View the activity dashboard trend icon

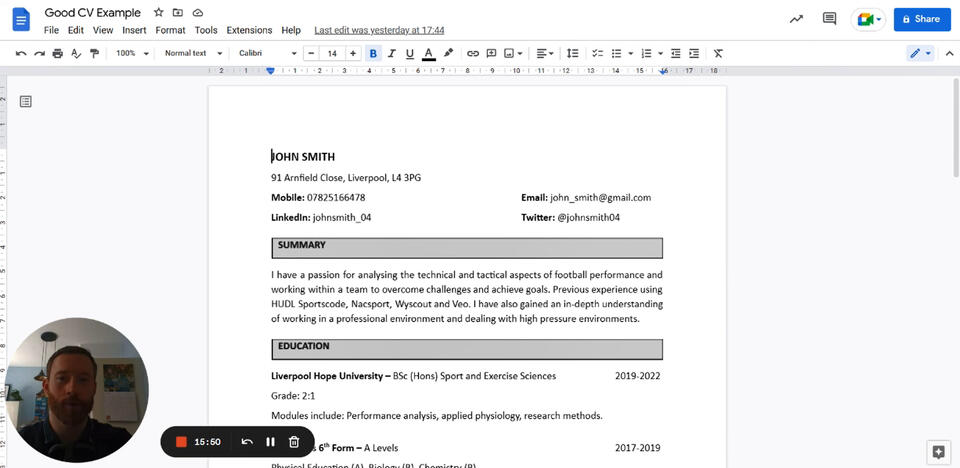pyautogui.click(x=796, y=19)
